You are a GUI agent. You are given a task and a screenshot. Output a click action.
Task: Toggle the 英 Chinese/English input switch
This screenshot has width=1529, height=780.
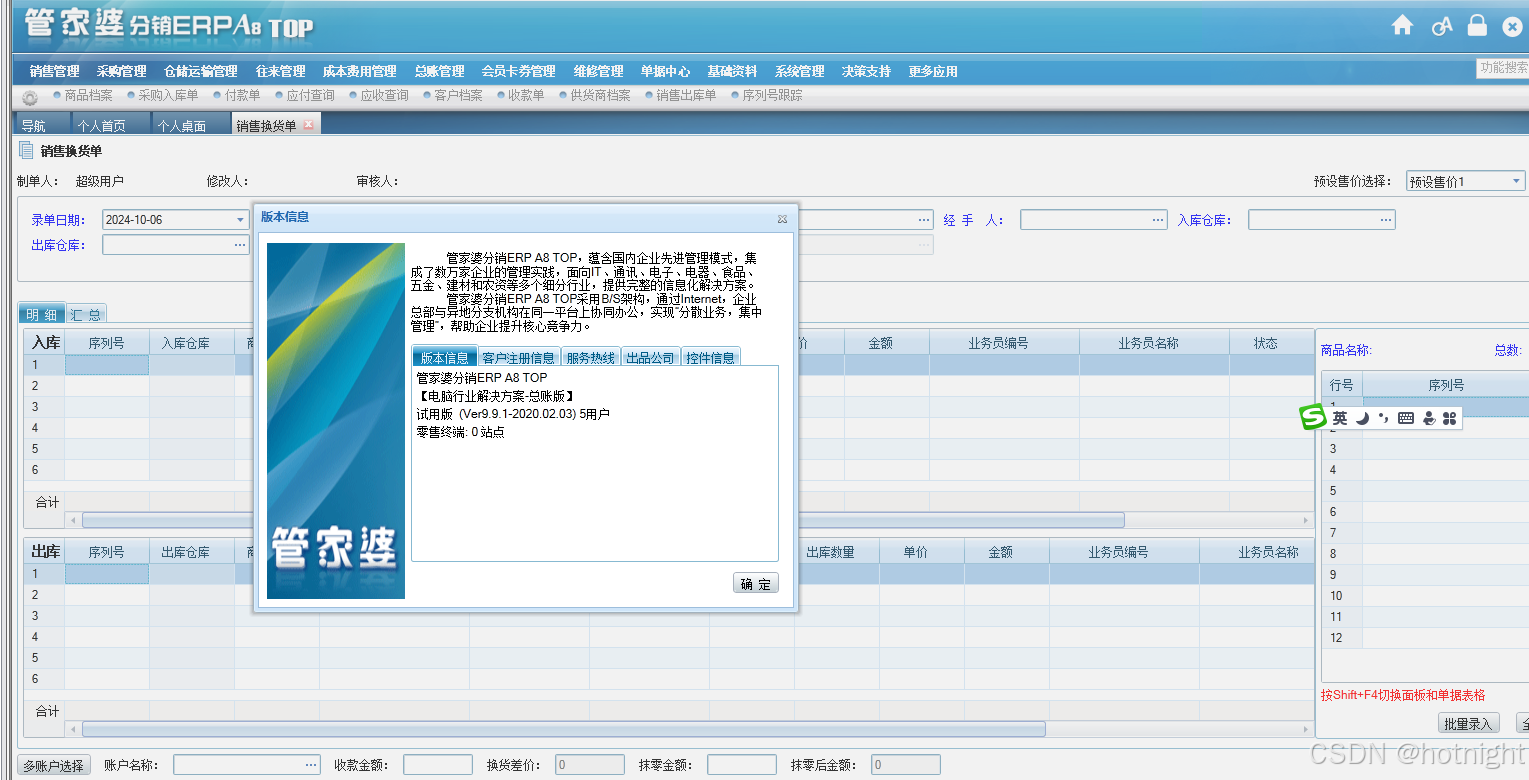click(1340, 418)
